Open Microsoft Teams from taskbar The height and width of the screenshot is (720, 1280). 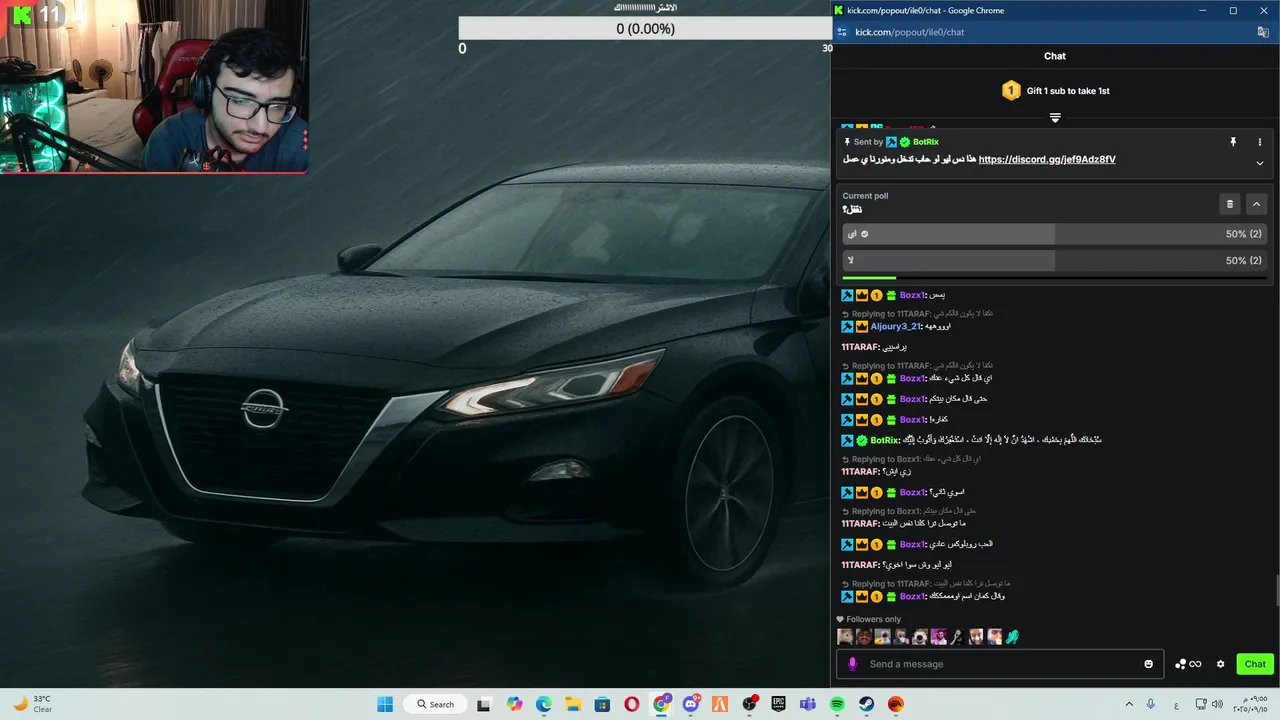point(807,704)
